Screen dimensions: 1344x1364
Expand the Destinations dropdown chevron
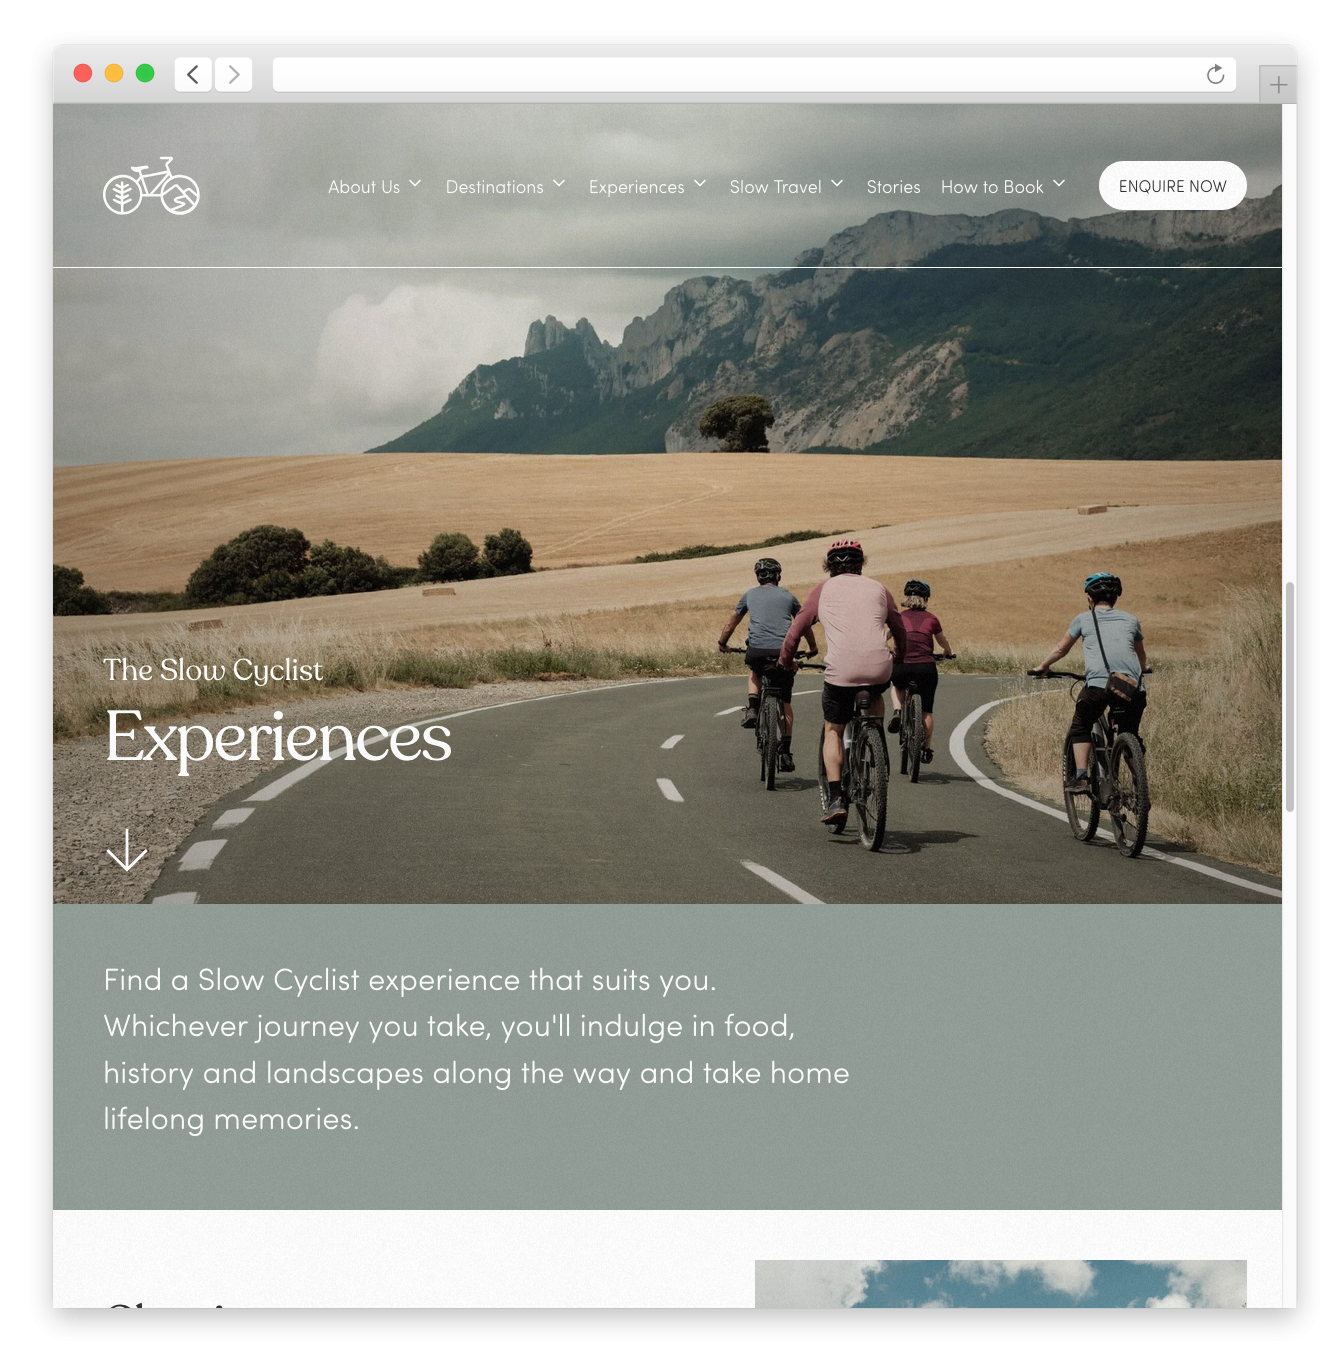pos(559,184)
